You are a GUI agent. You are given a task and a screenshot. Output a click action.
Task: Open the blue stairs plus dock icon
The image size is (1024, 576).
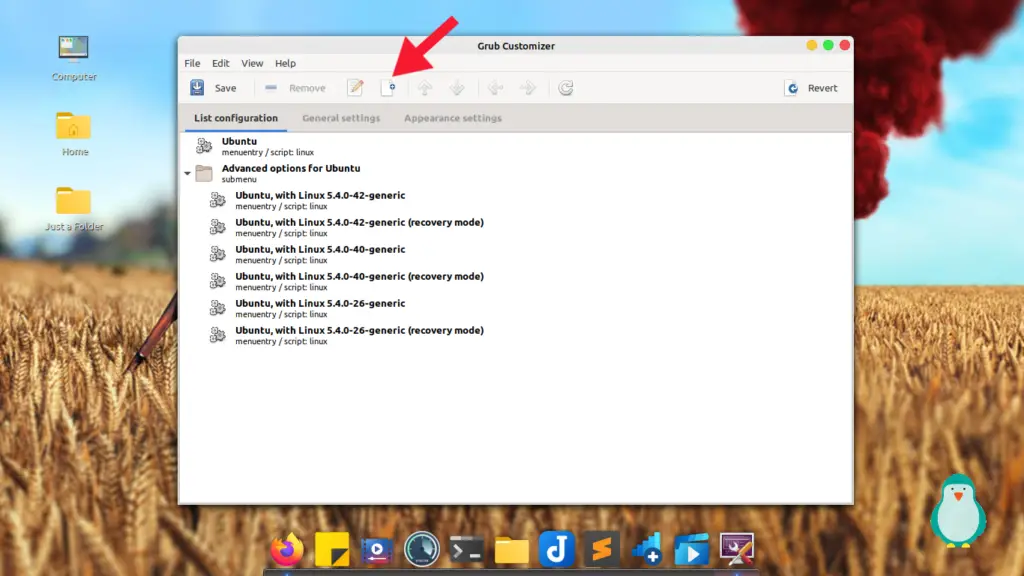tap(647, 549)
